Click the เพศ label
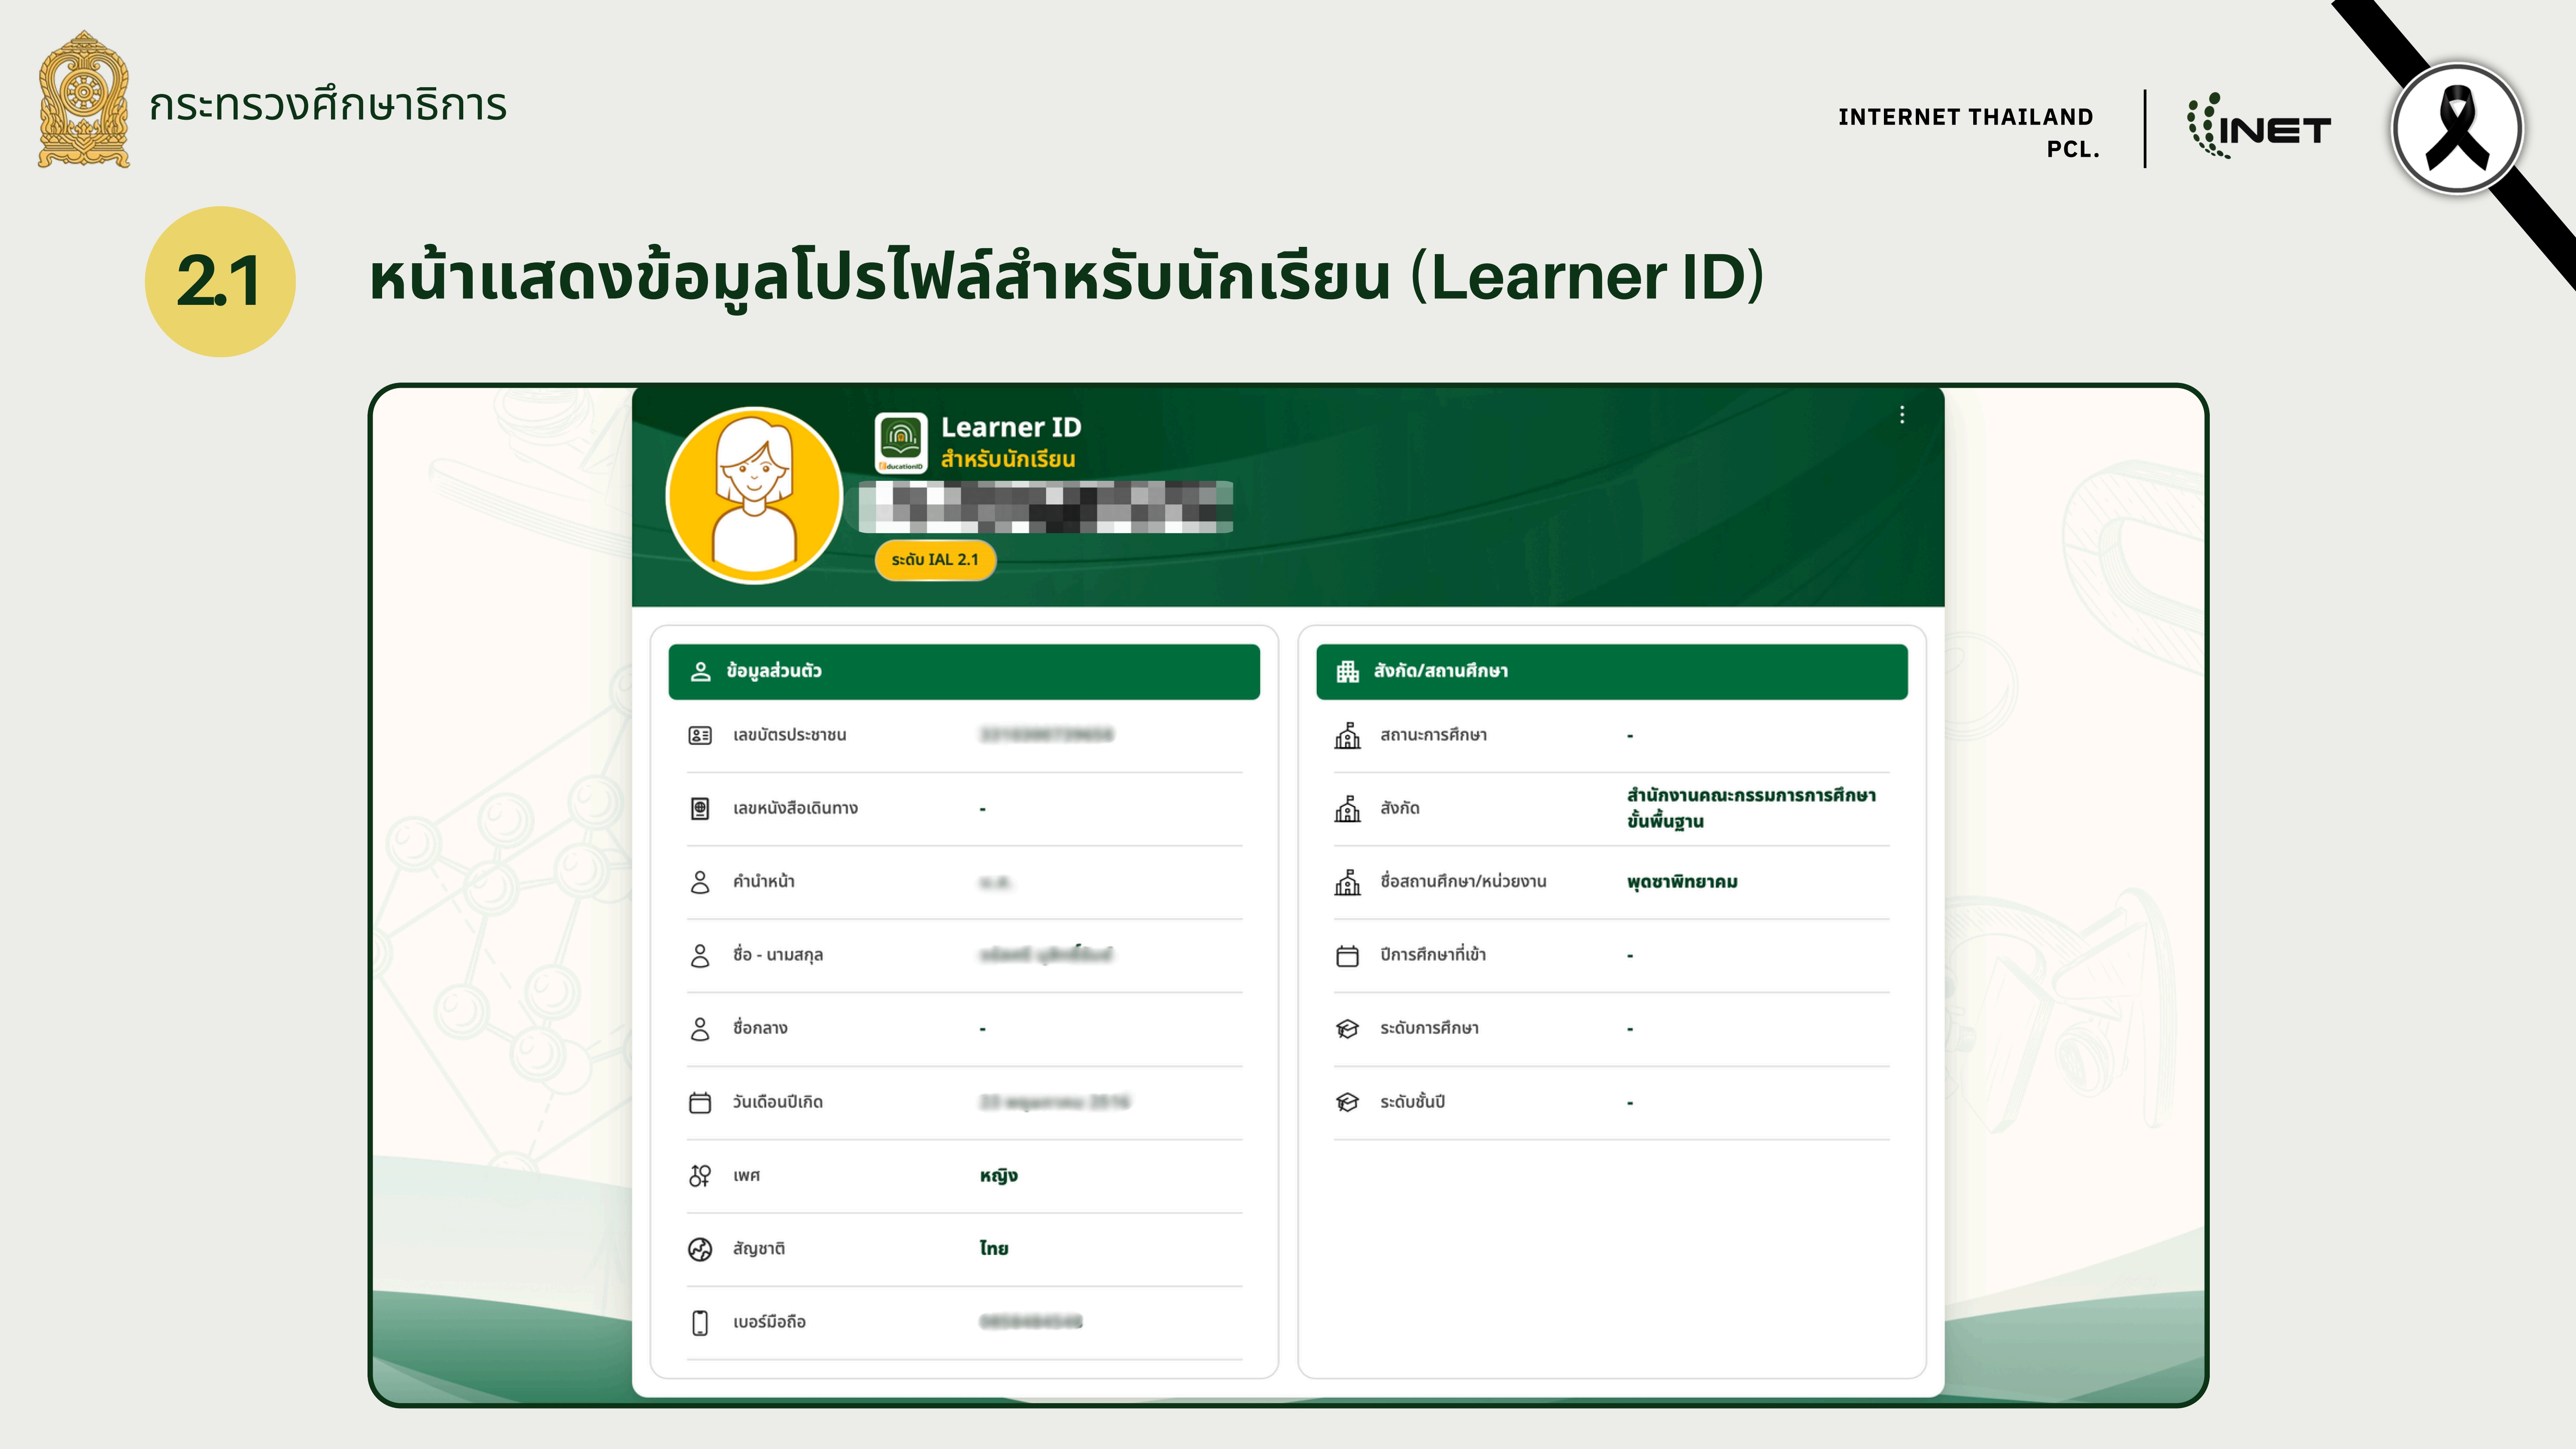The height and width of the screenshot is (1449, 2576). [x=746, y=1176]
